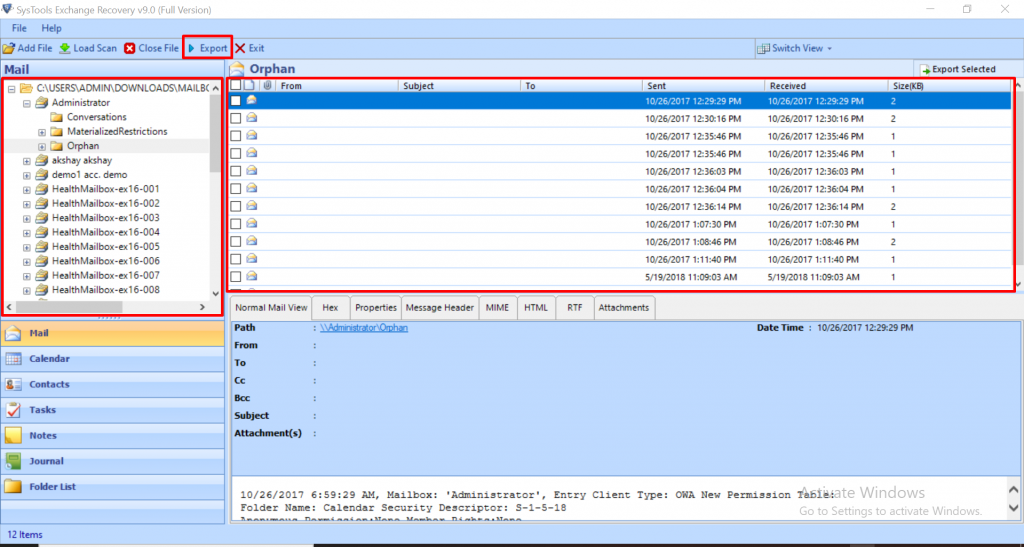
Task: Click the \\Administrator\Orphan path link
Action: [x=362, y=328]
